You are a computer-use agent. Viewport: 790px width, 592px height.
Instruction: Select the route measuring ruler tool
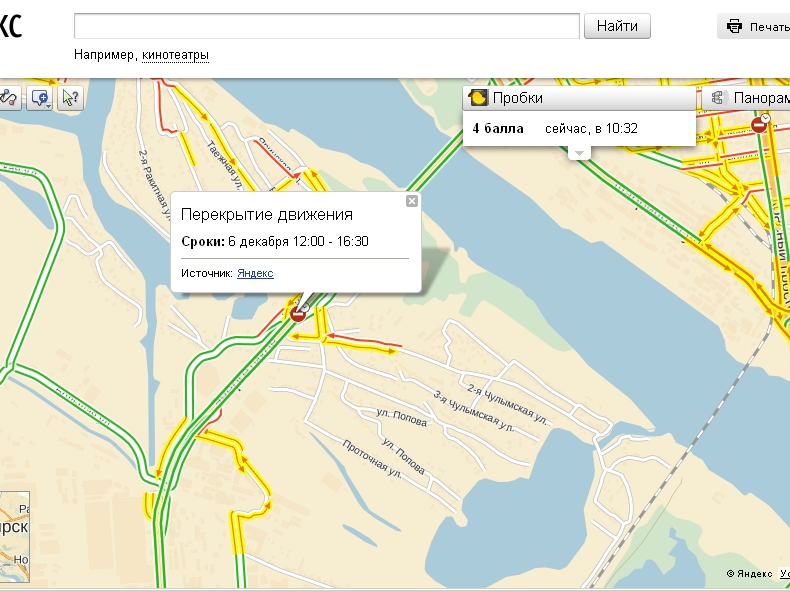point(8,97)
